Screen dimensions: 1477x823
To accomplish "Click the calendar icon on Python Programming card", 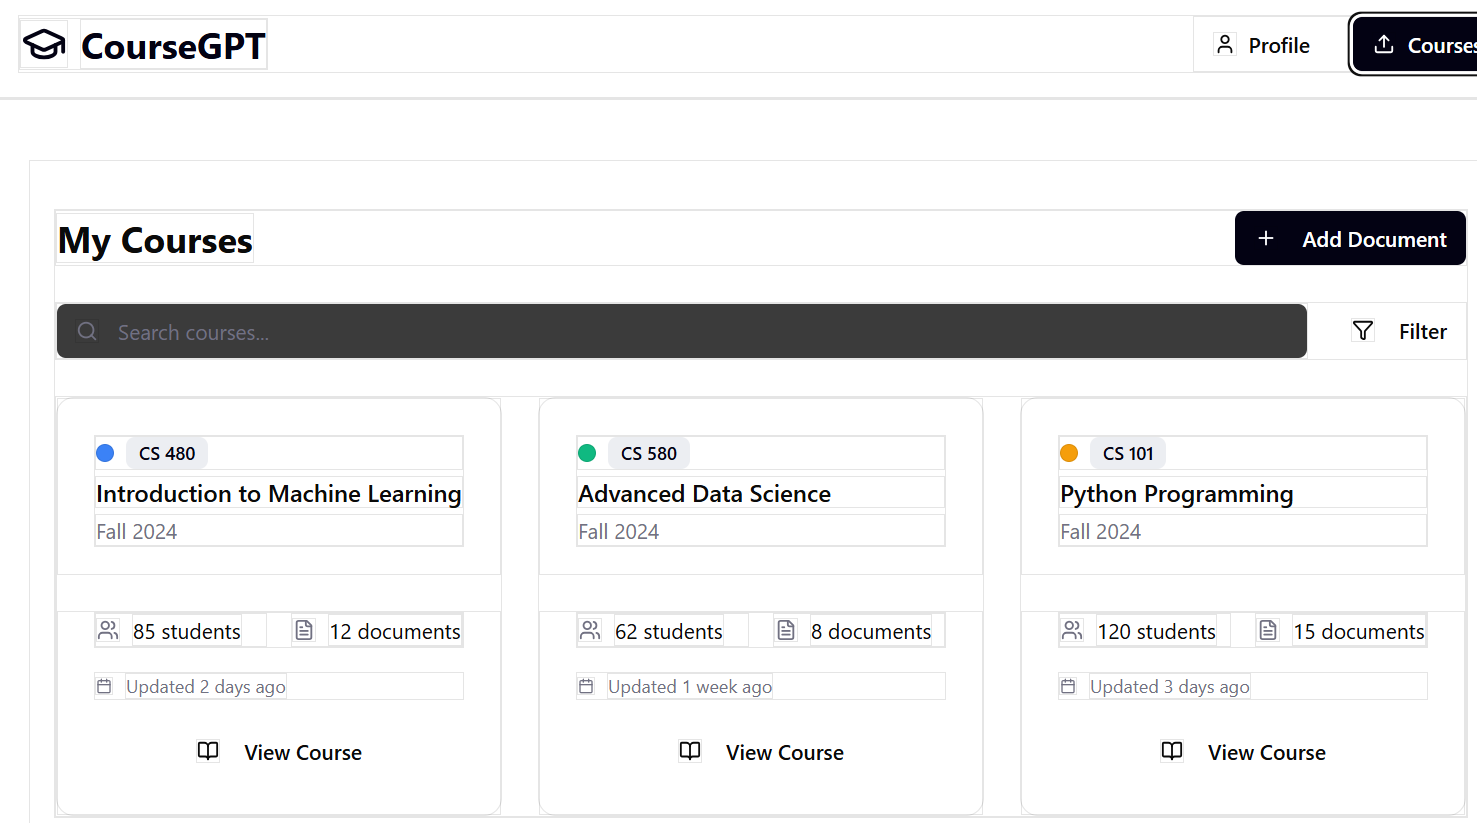I will [1069, 685].
